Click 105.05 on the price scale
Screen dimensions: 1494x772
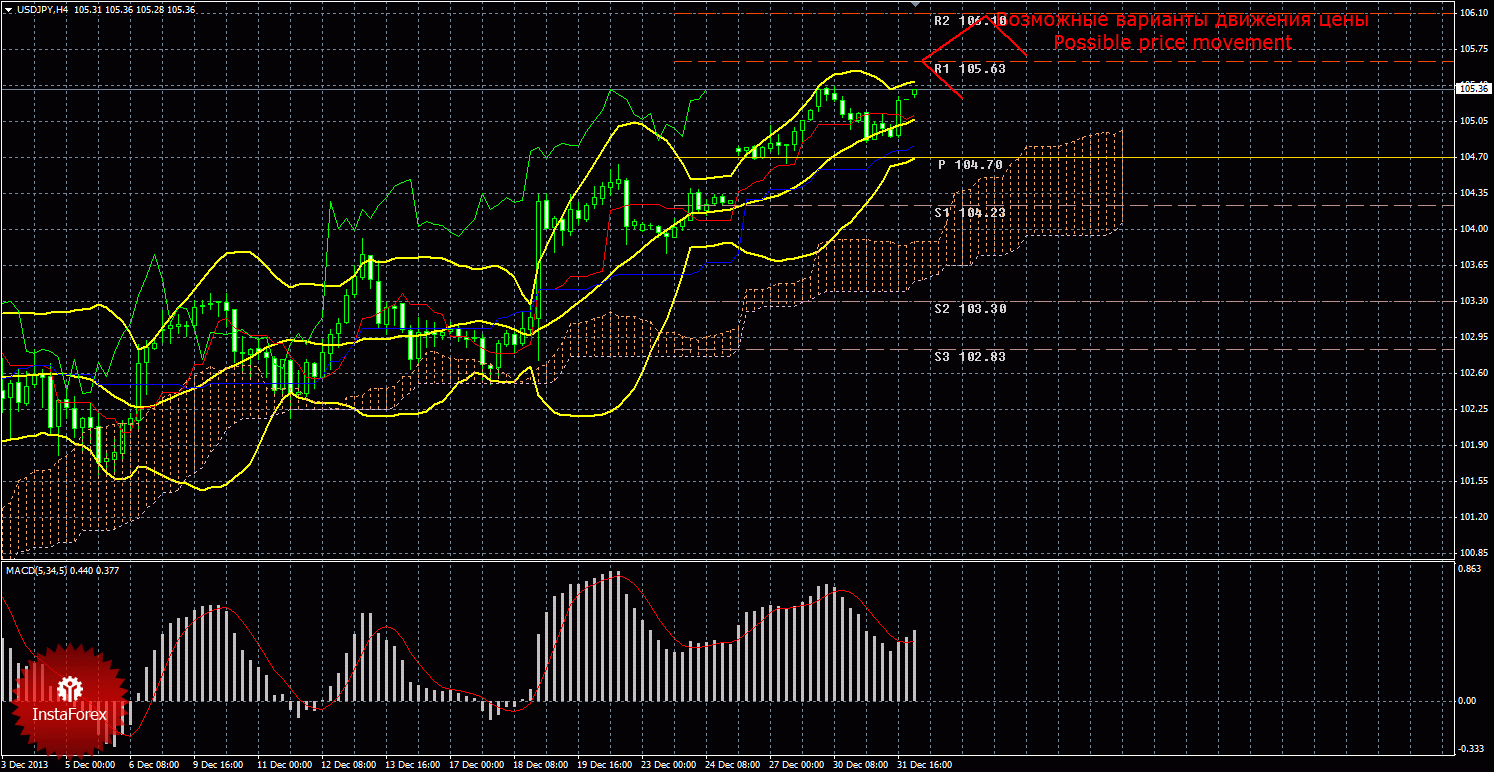click(1472, 121)
